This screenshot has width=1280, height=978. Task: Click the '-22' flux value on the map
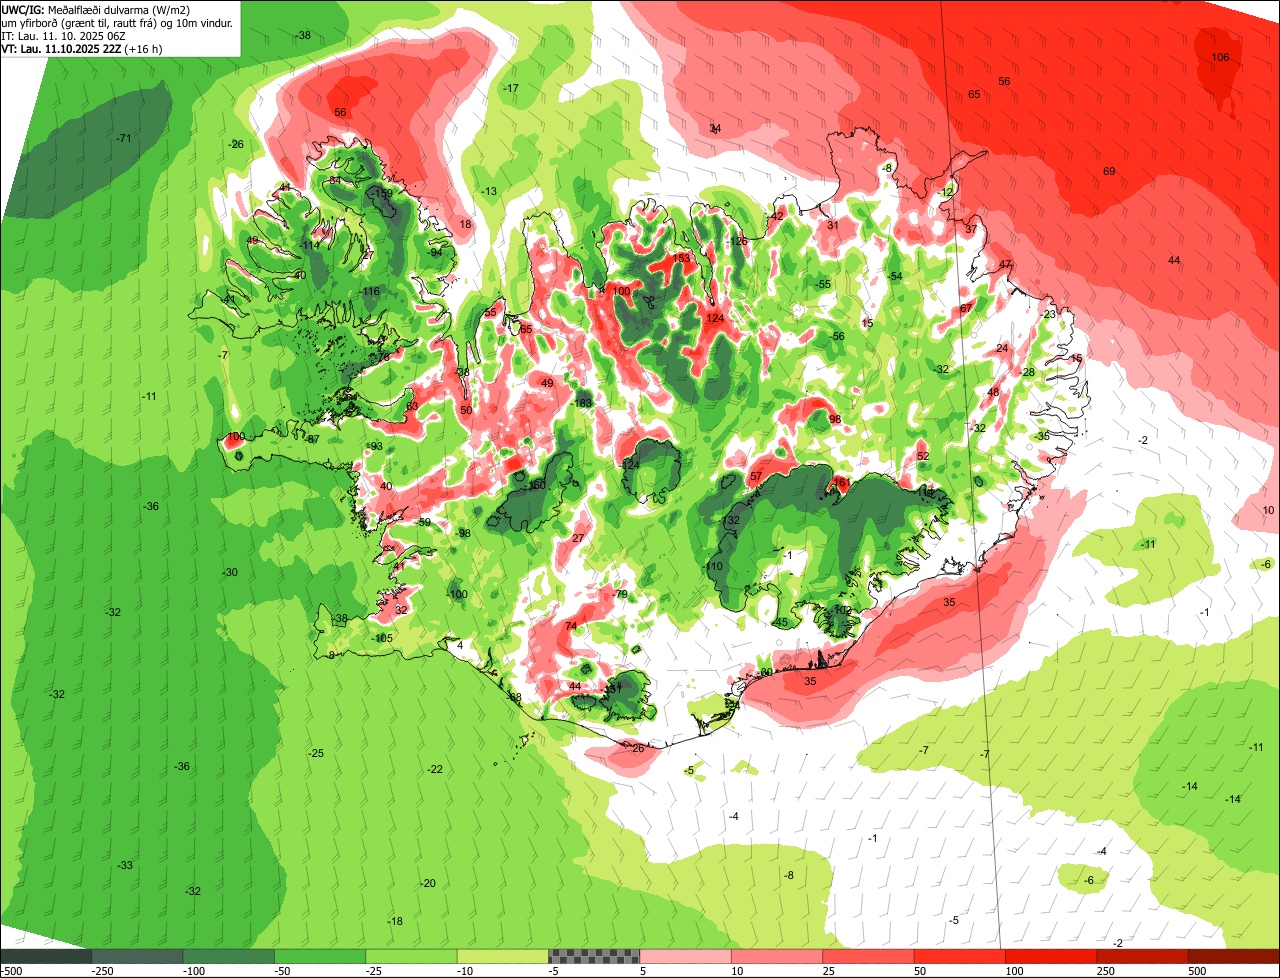434,769
